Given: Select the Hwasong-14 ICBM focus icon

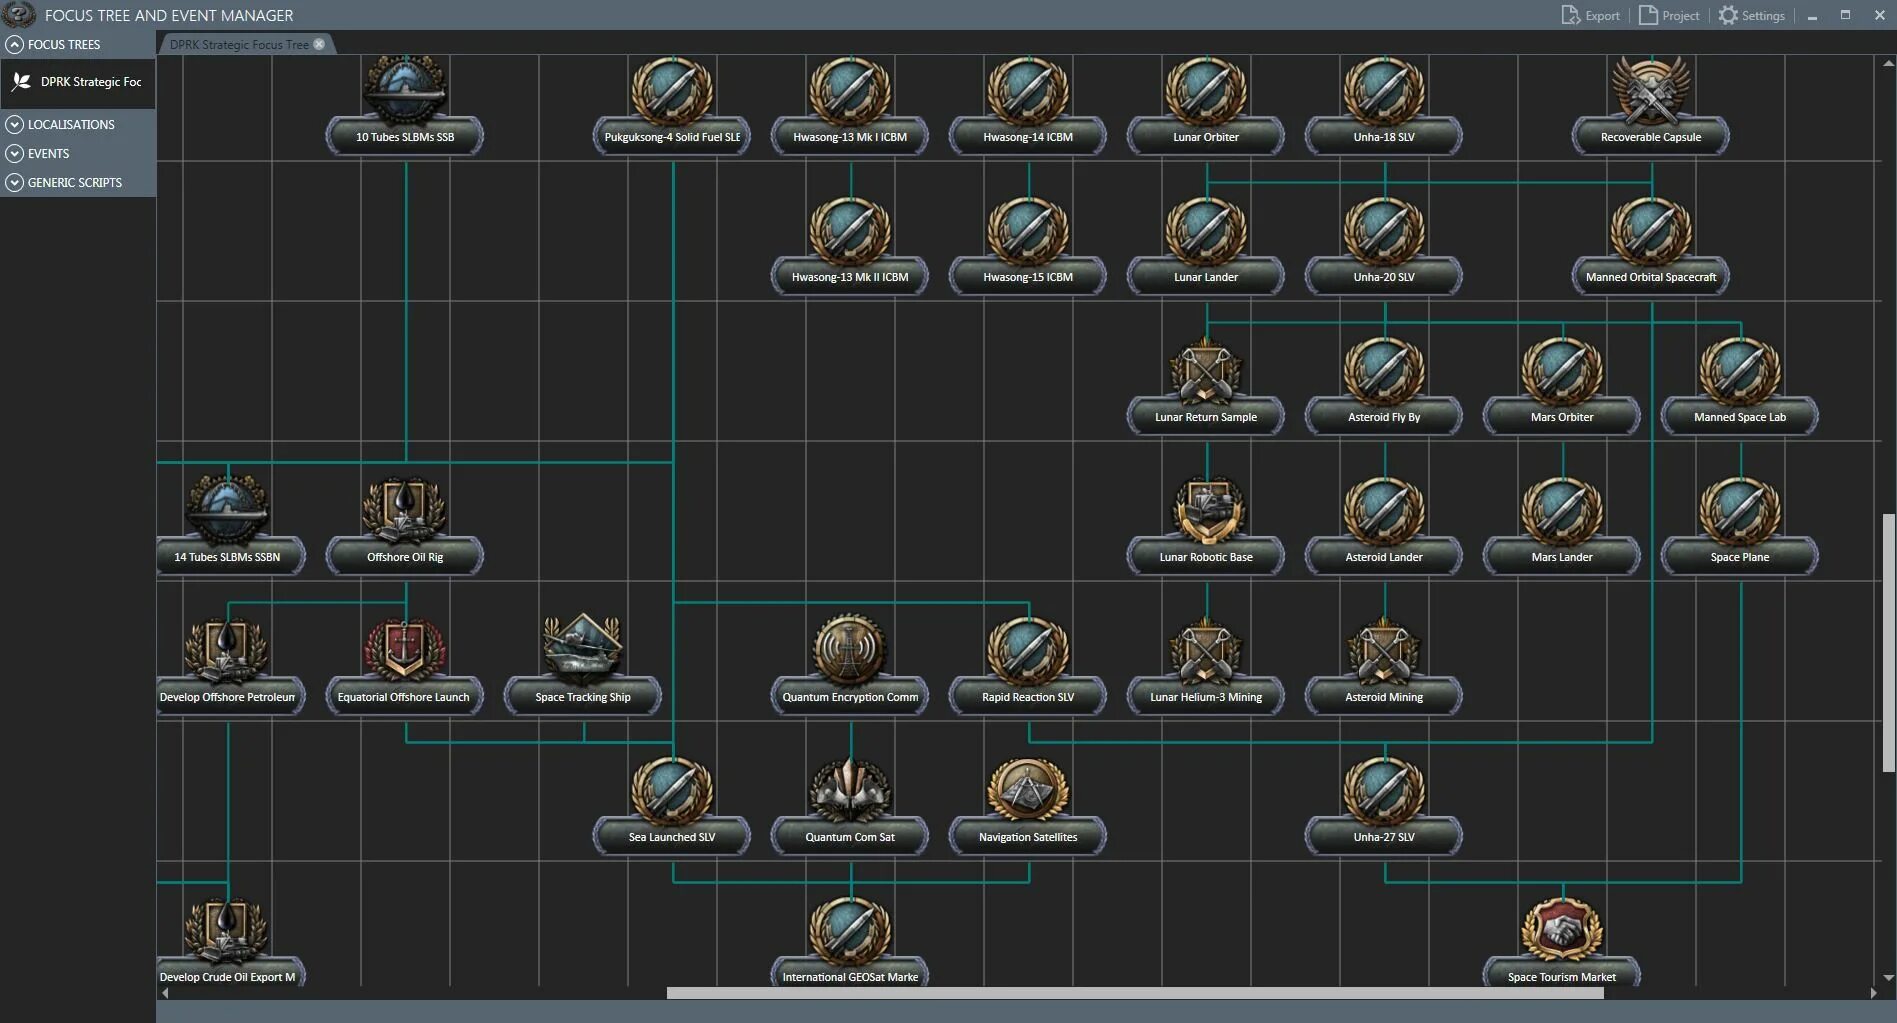Looking at the screenshot, I should (1028, 89).
